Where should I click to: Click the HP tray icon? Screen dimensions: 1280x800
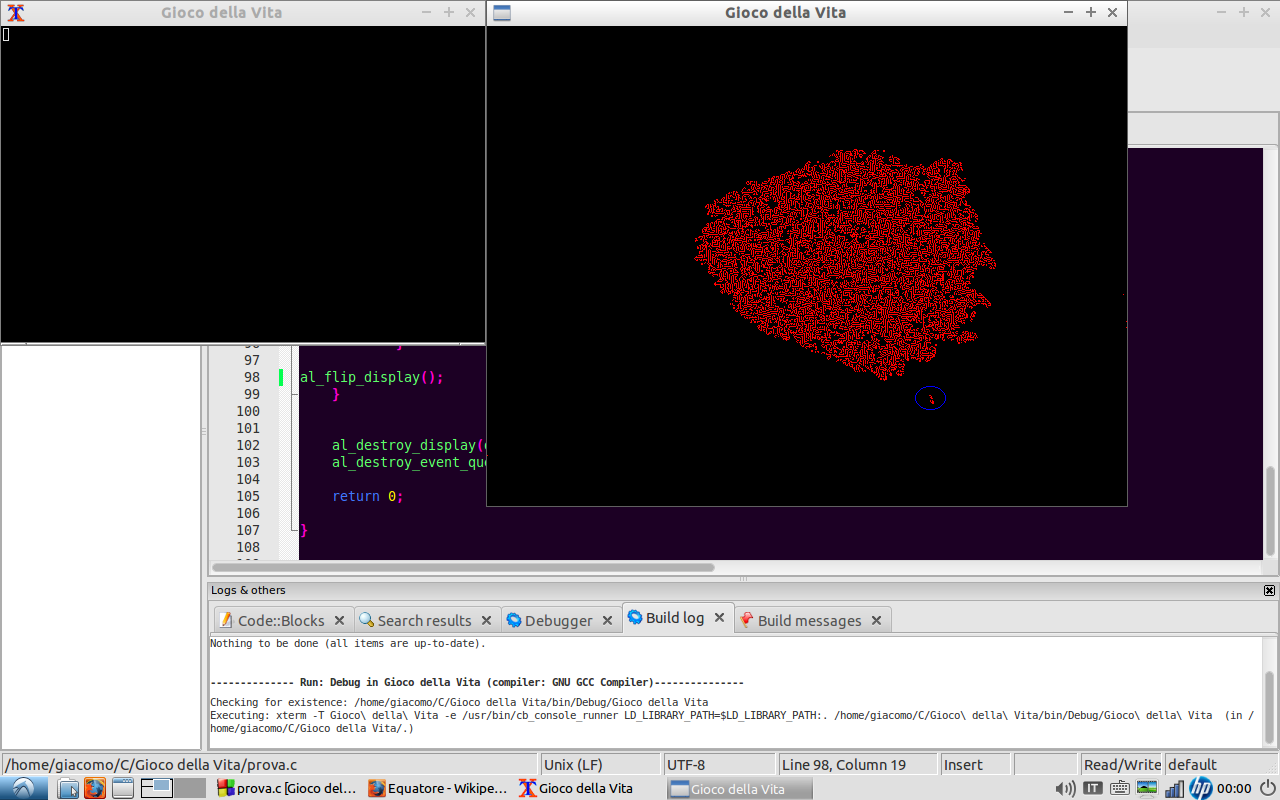1201,789
